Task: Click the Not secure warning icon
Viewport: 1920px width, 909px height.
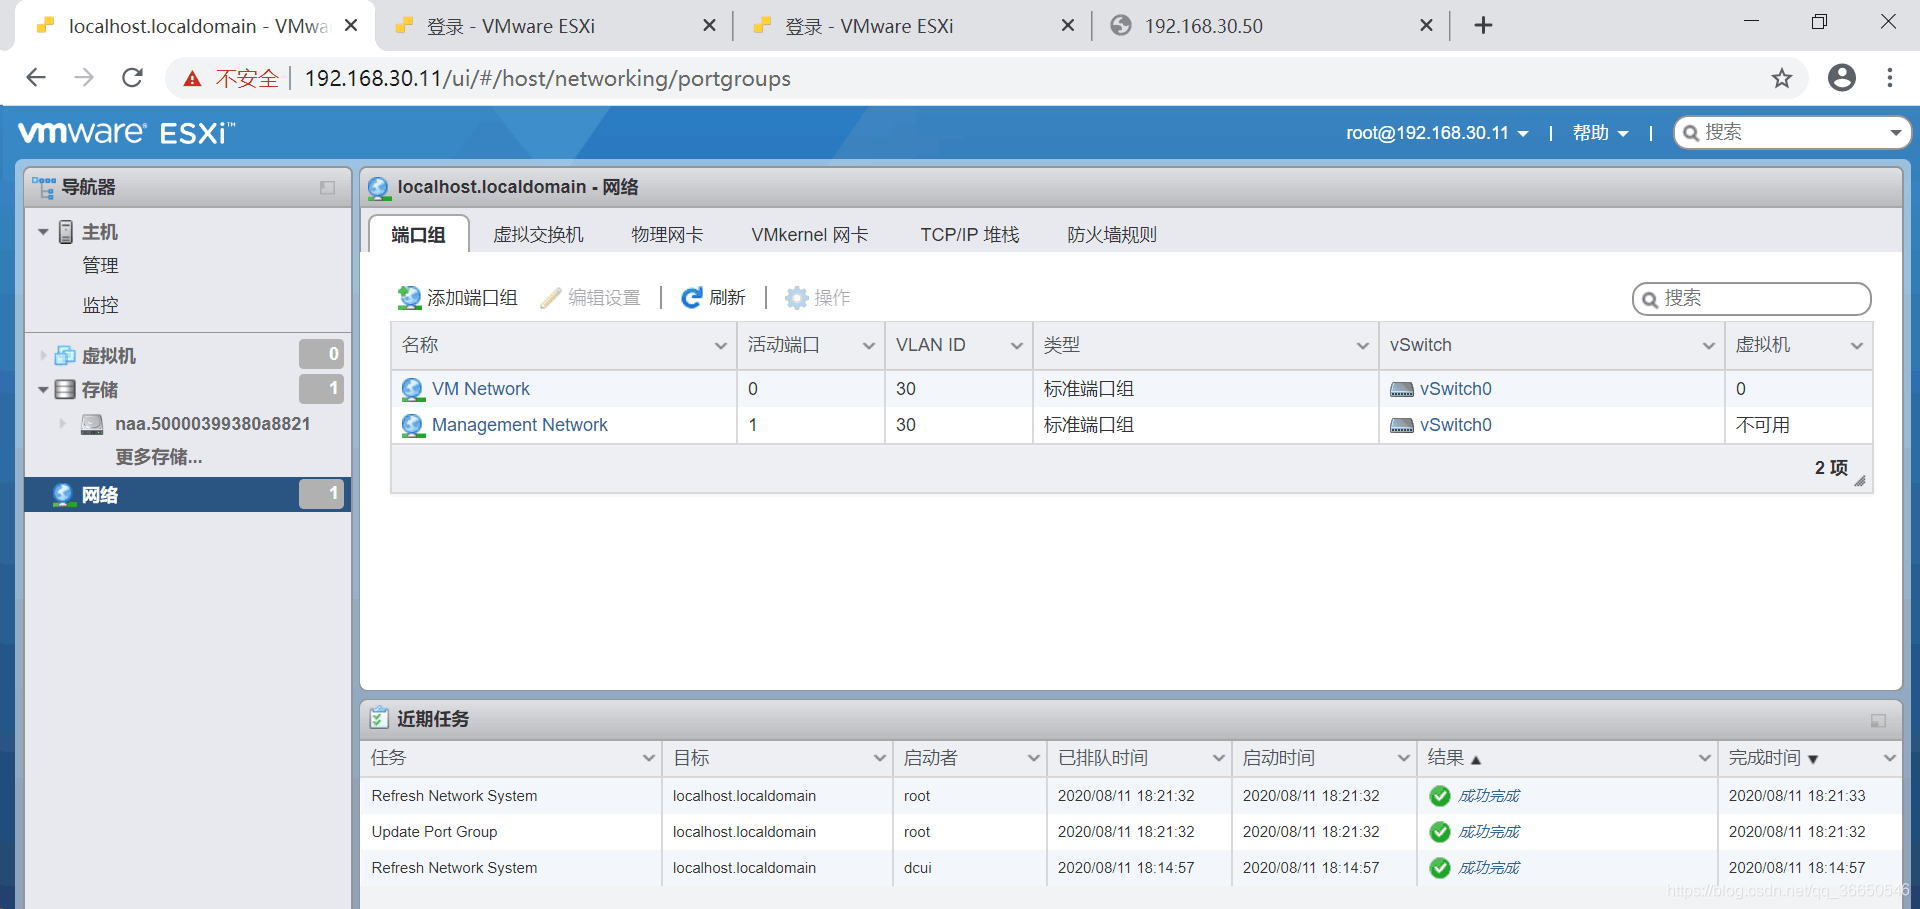Action: click(192, 78)
